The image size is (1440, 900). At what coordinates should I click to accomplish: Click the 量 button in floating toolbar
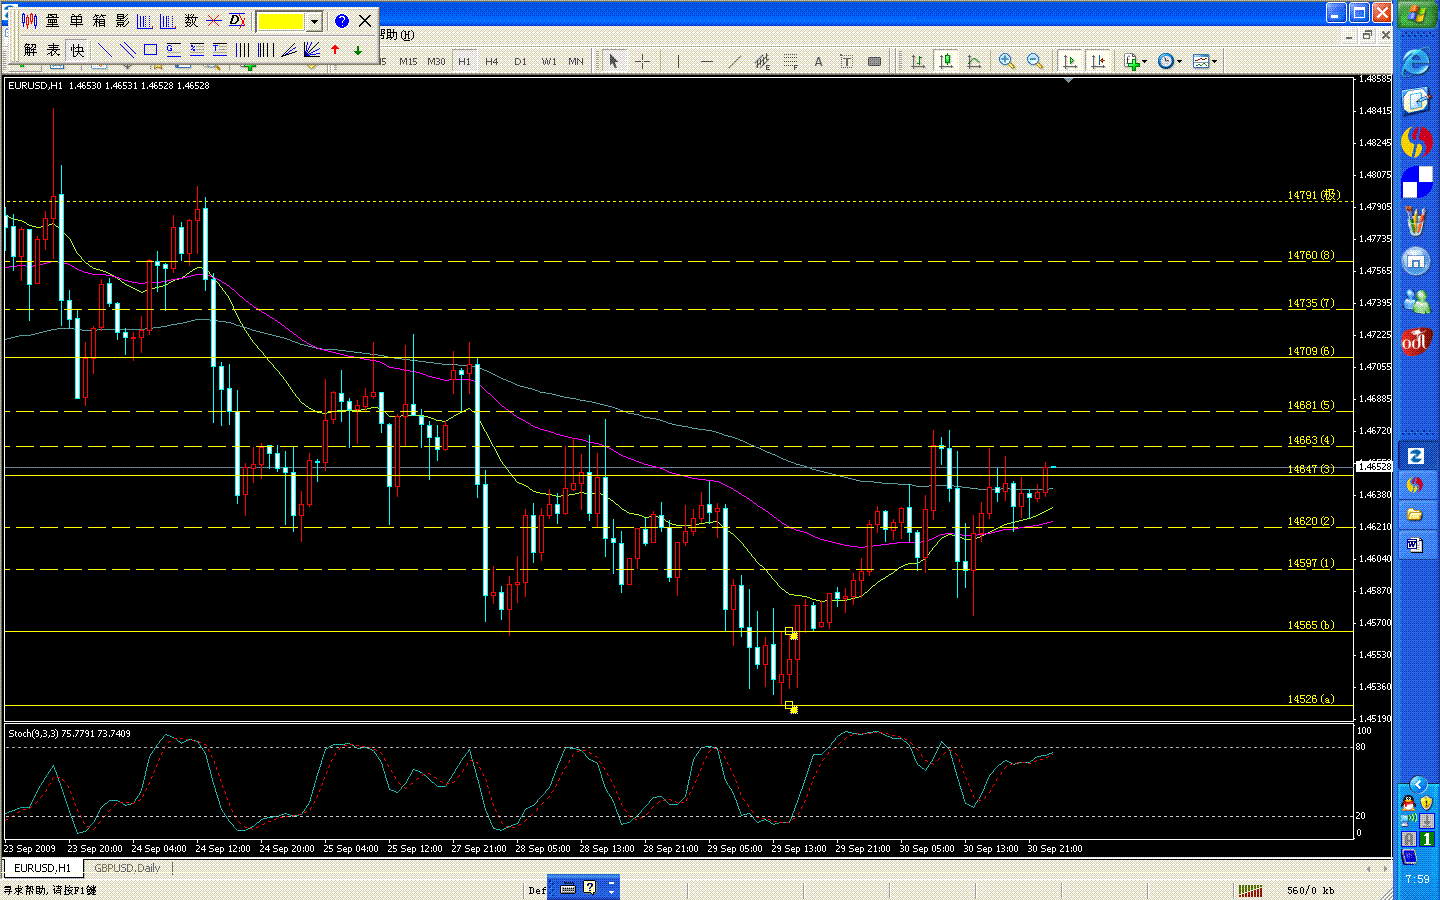[52, 21]
